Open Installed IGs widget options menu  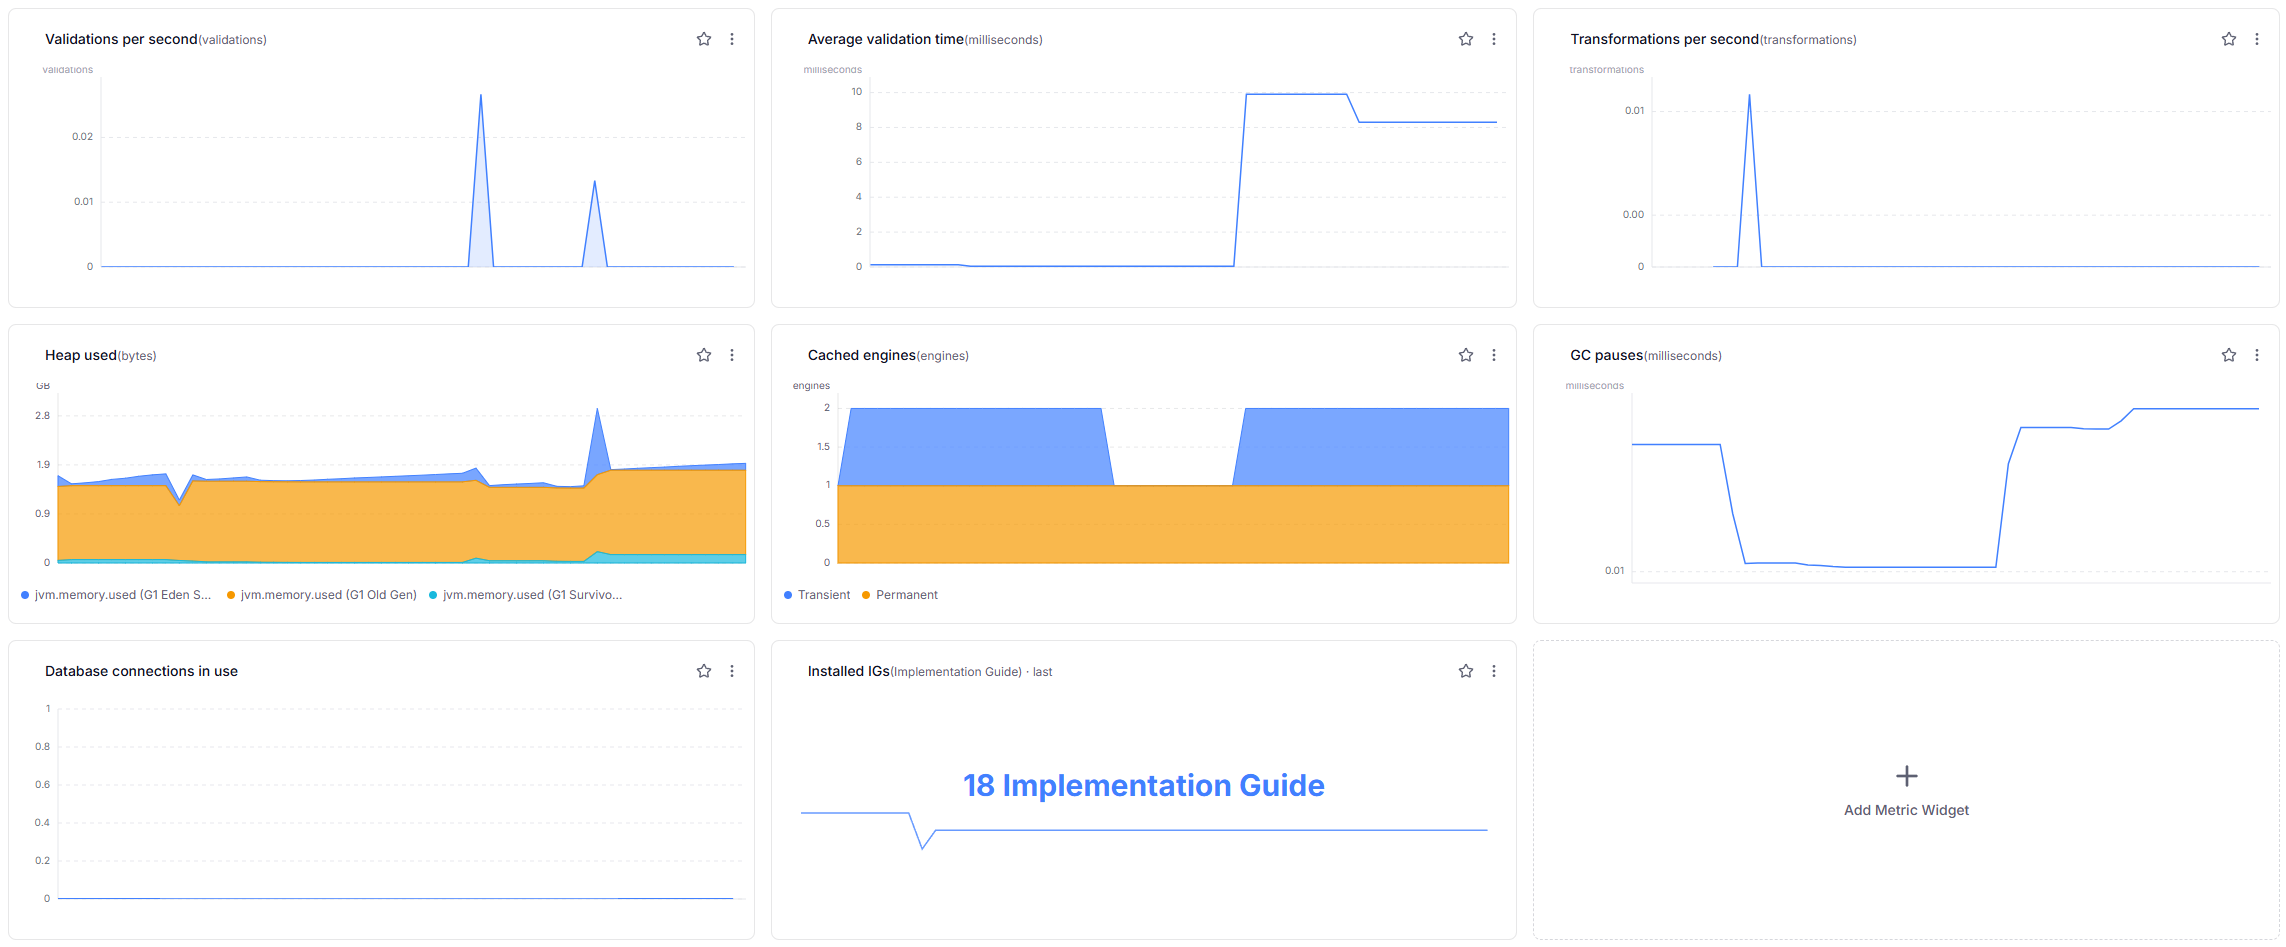1494,671
